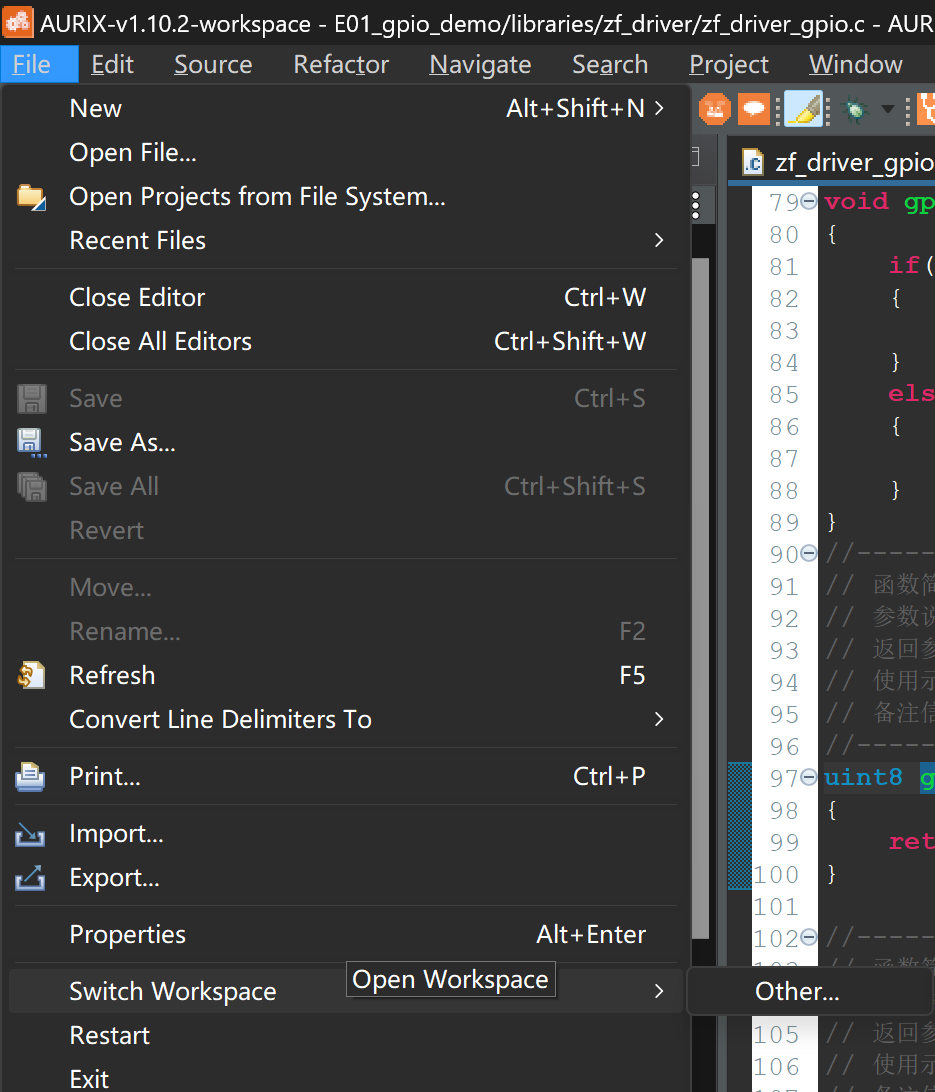Open the Navigate menu

(480, 64)
